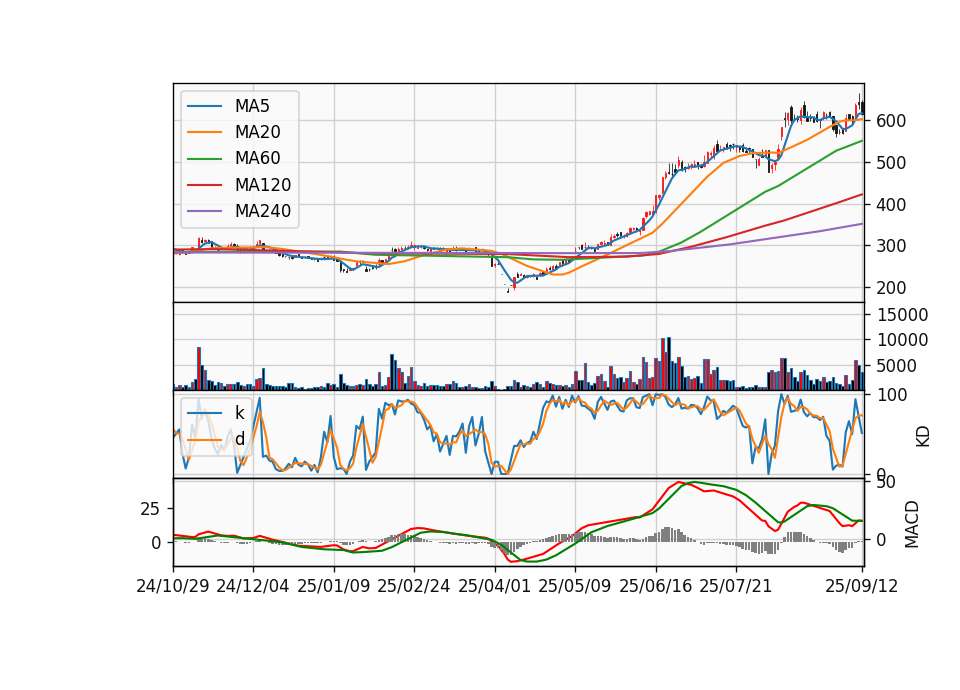Click the 25/02/24 date axis label
The width and height of the screenshot is (960, 690).
coord(414,586)
